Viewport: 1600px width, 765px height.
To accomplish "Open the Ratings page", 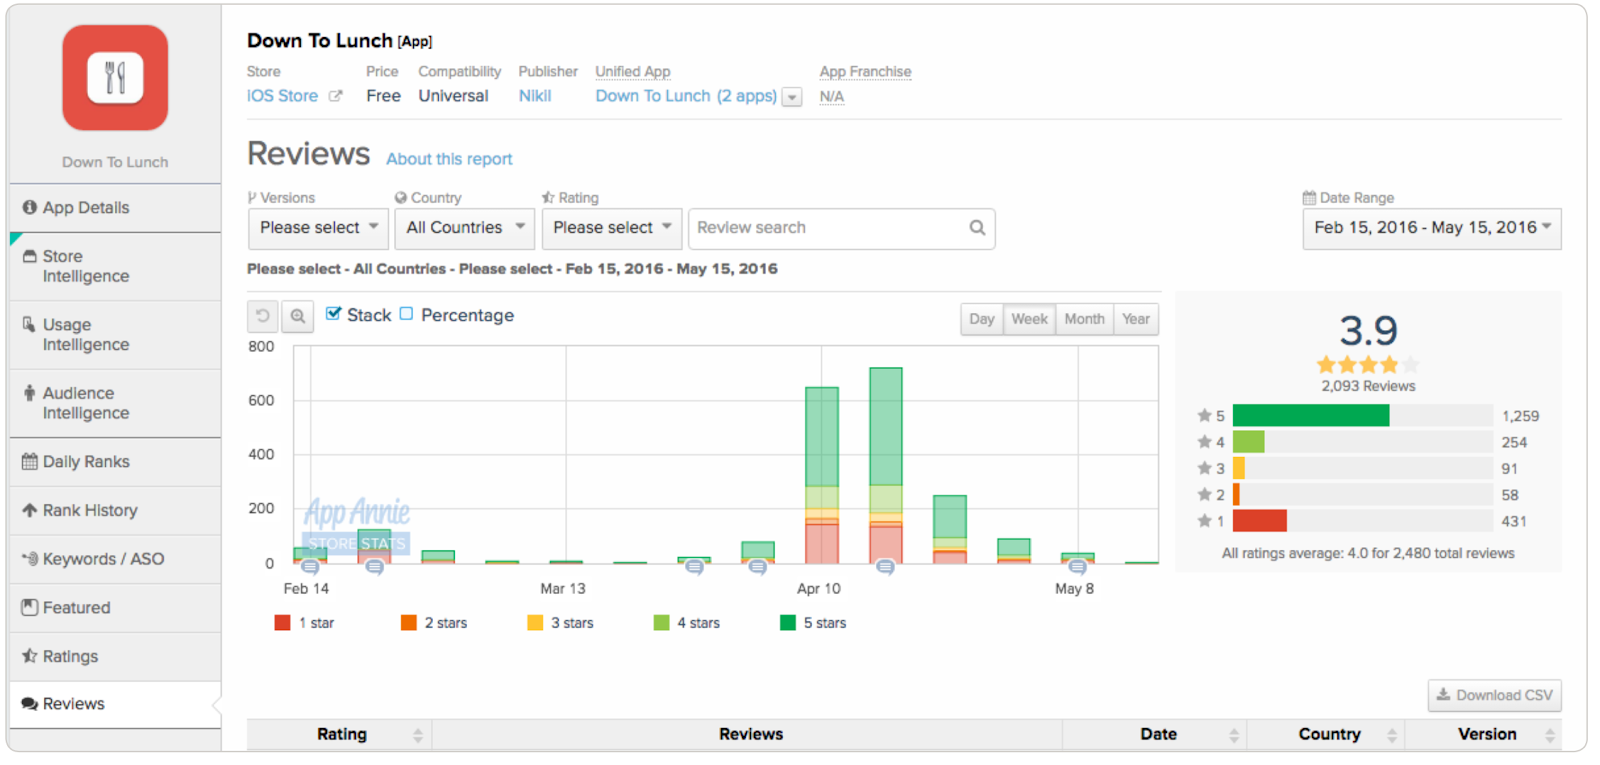I will pyautogui.click(x=115, y=657).
